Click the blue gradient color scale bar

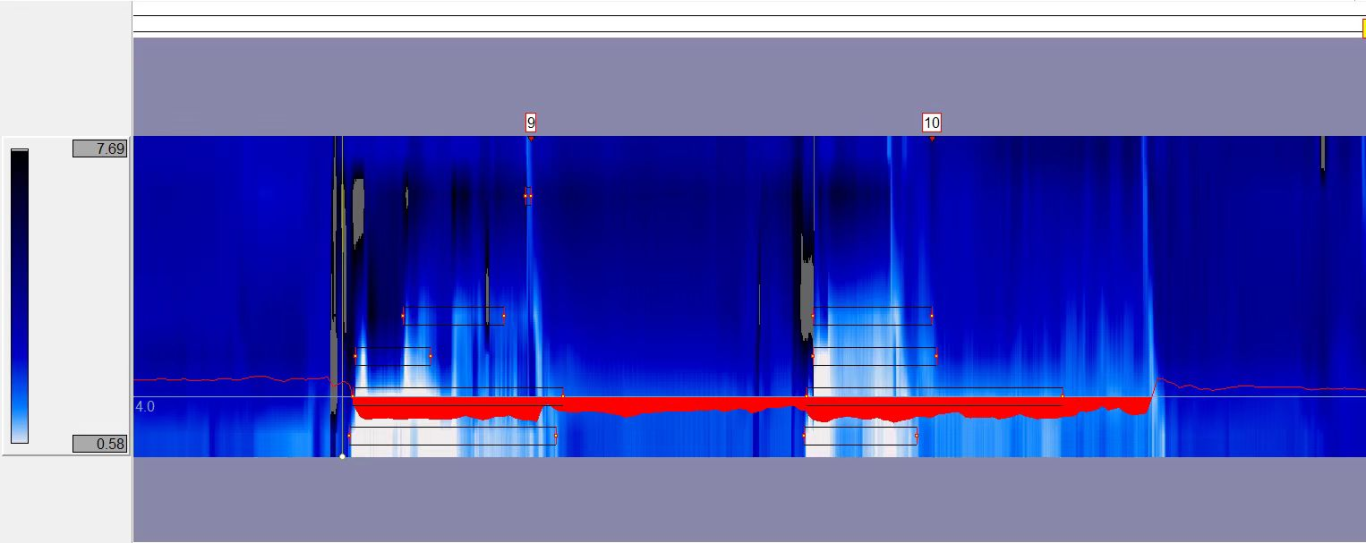[20, 296]
